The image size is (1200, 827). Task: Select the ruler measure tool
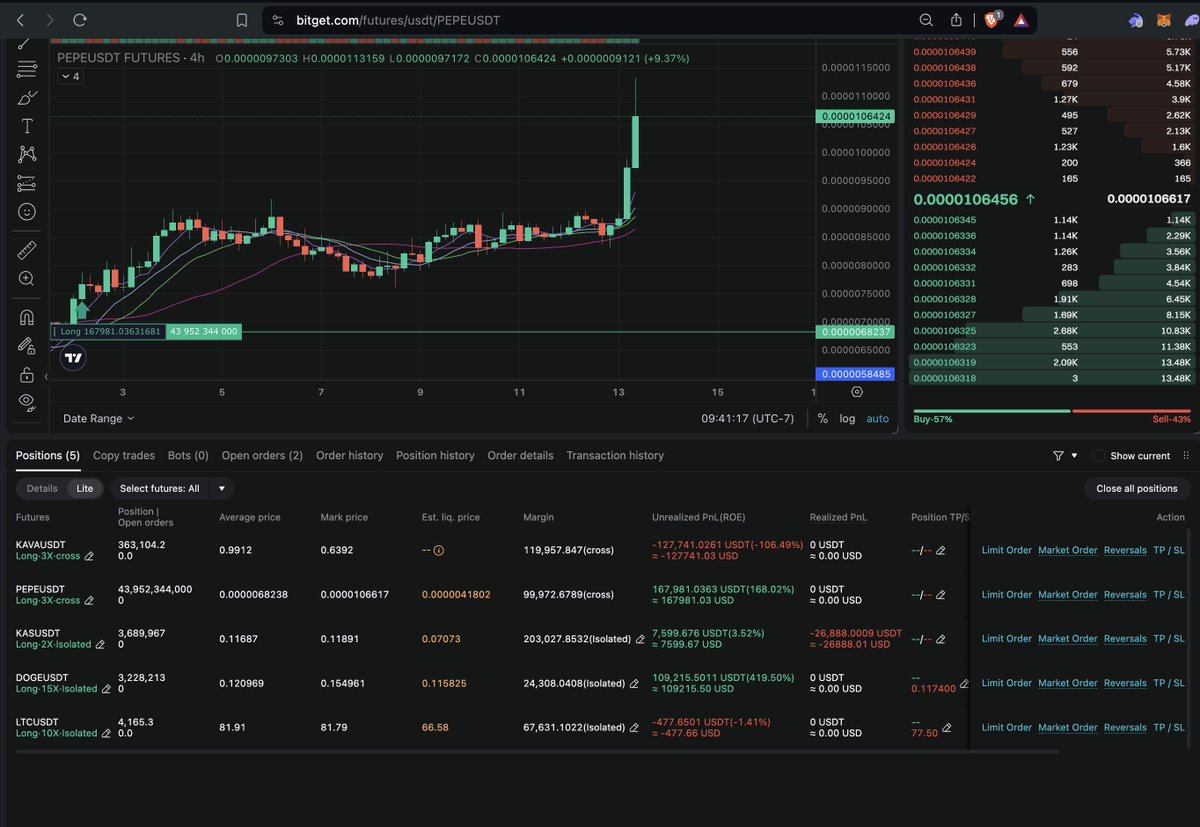pos(27,250)
